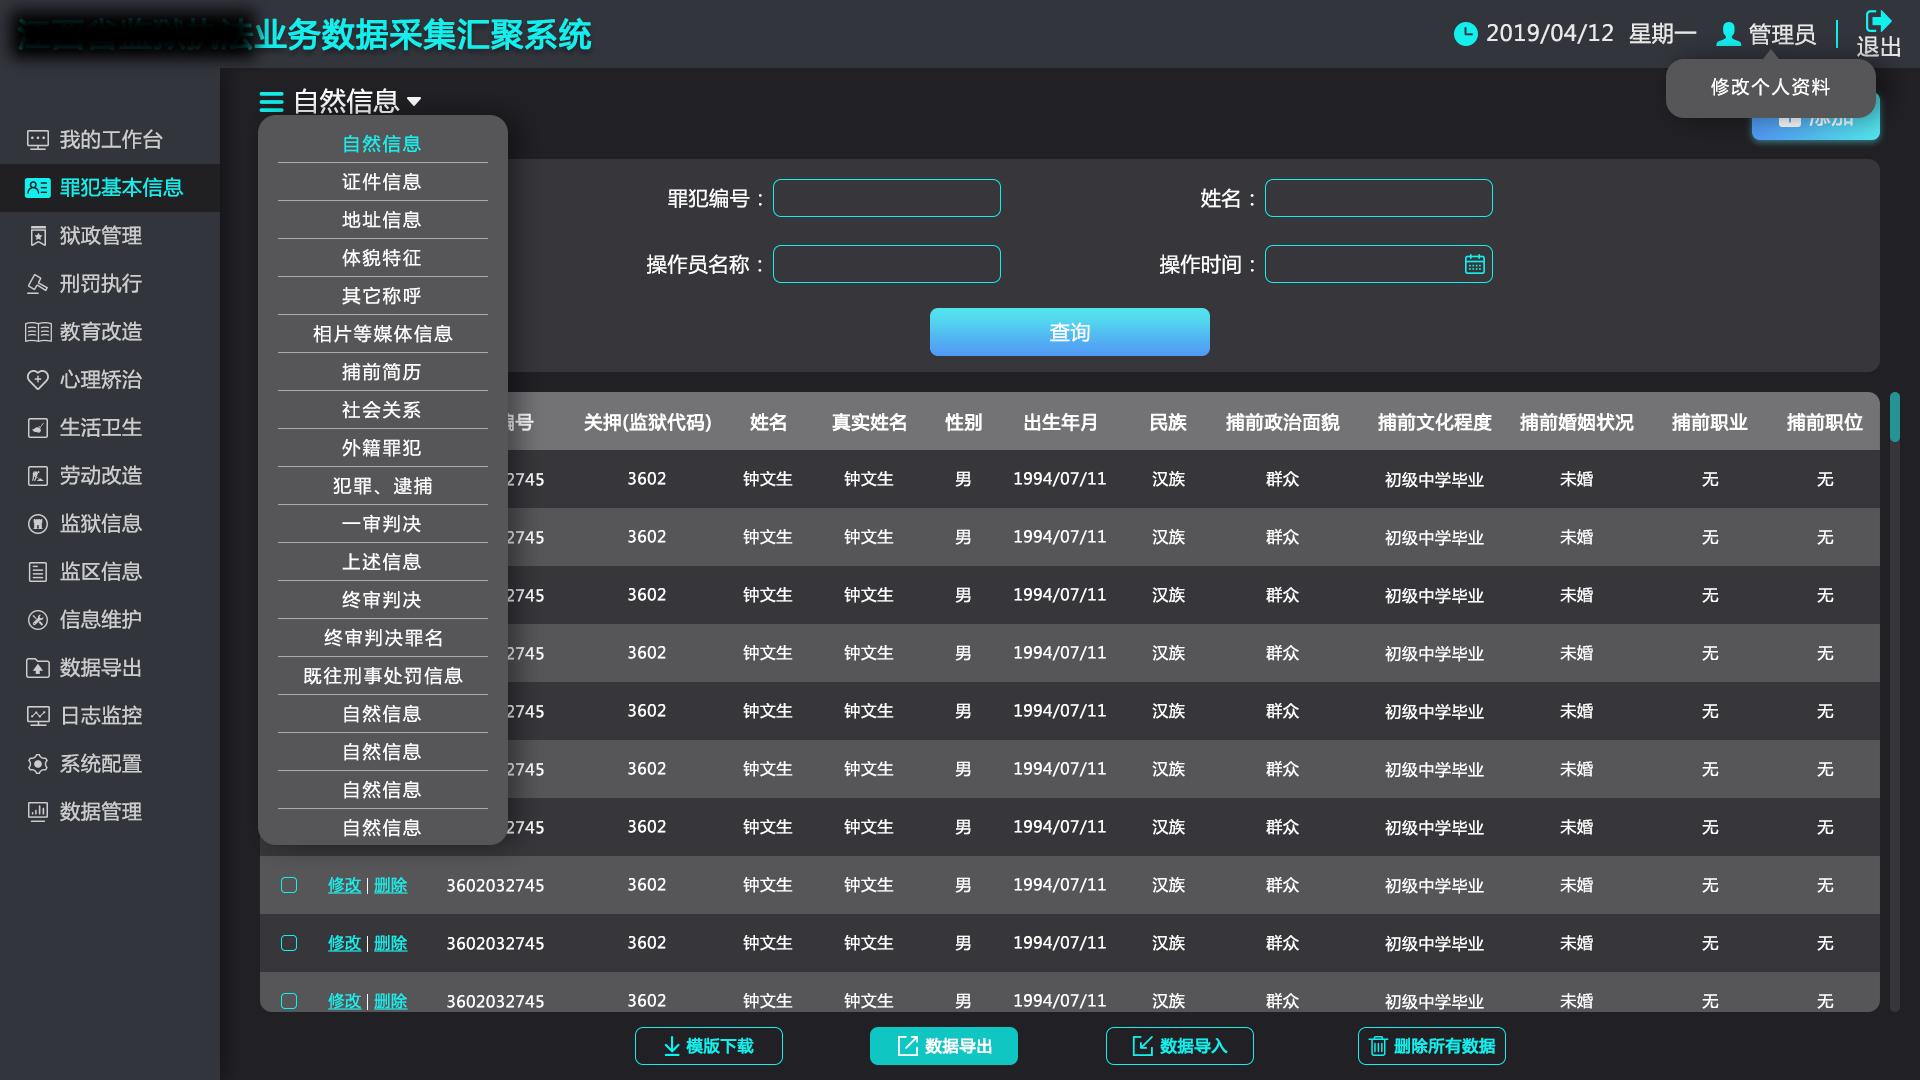Screen dimensions: 1920x1080
Task: Click 数据导入 button at bottom
Action: 1179,1046
